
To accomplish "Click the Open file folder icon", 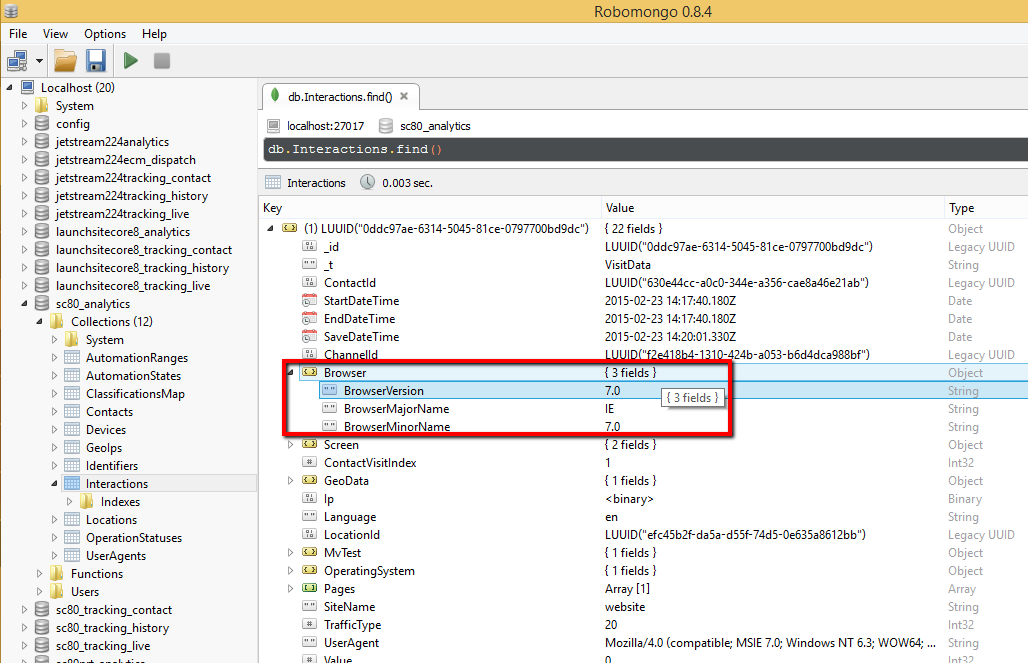I will [x=65, y=61].
